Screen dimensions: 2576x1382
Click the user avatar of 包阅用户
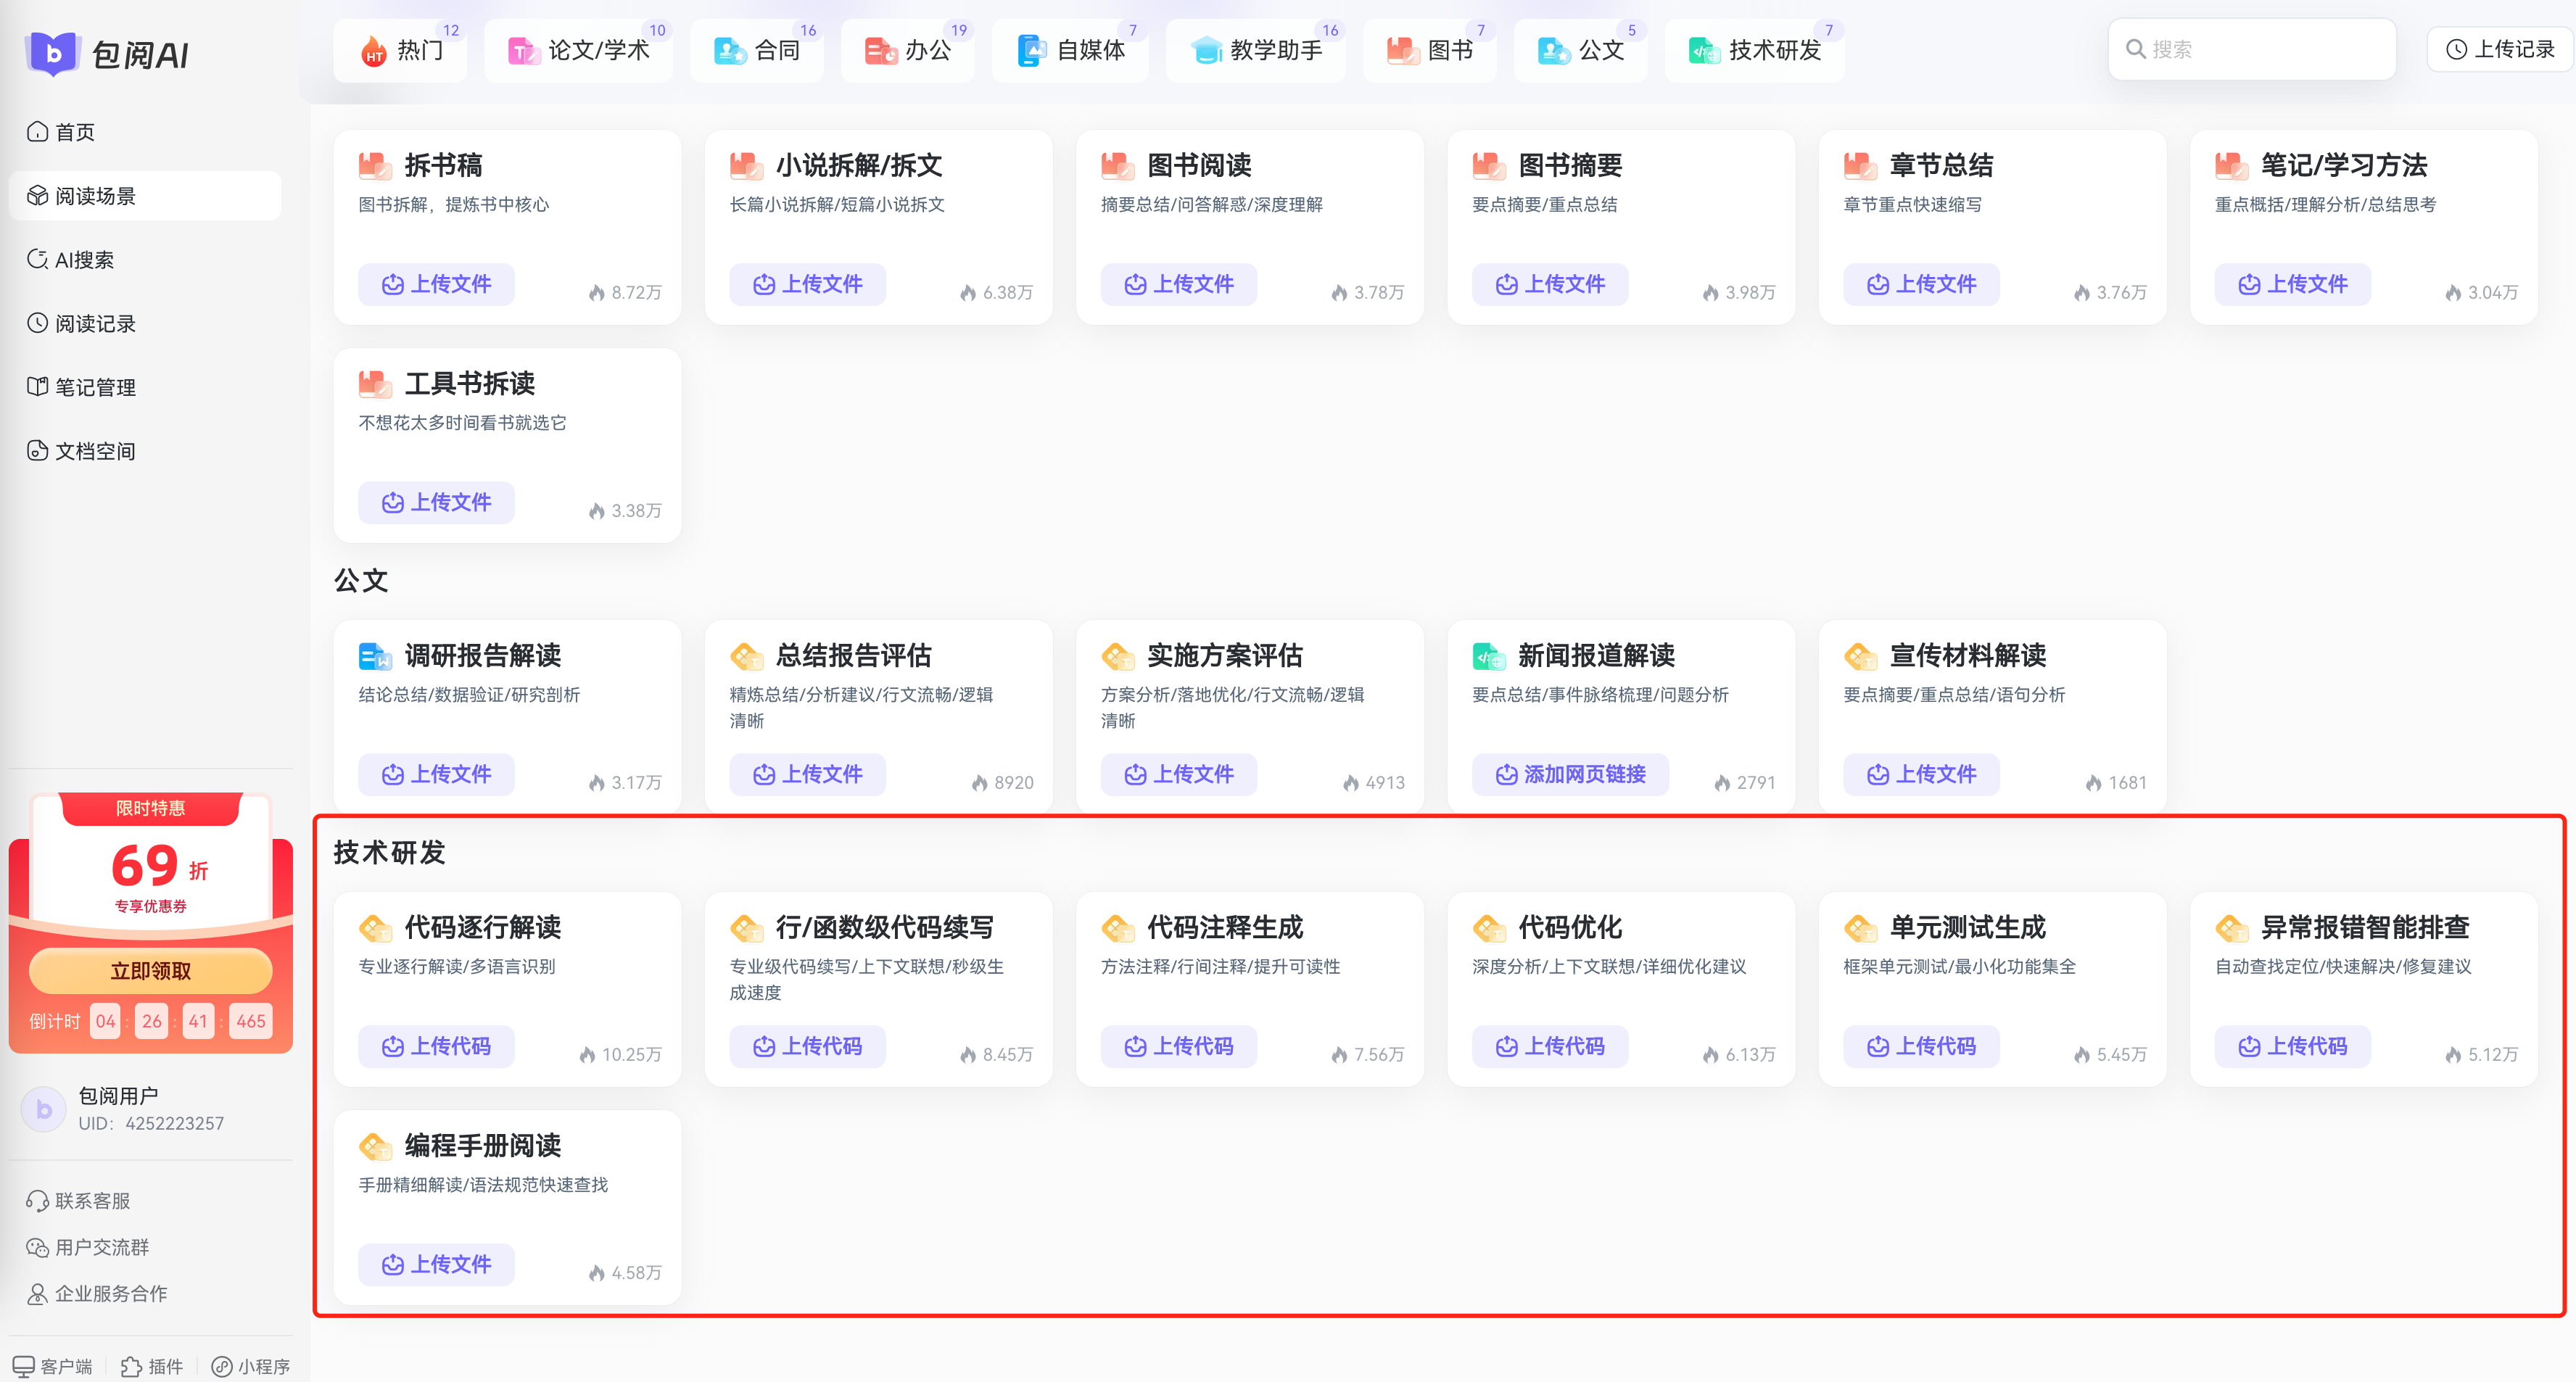click(43, 1109)
